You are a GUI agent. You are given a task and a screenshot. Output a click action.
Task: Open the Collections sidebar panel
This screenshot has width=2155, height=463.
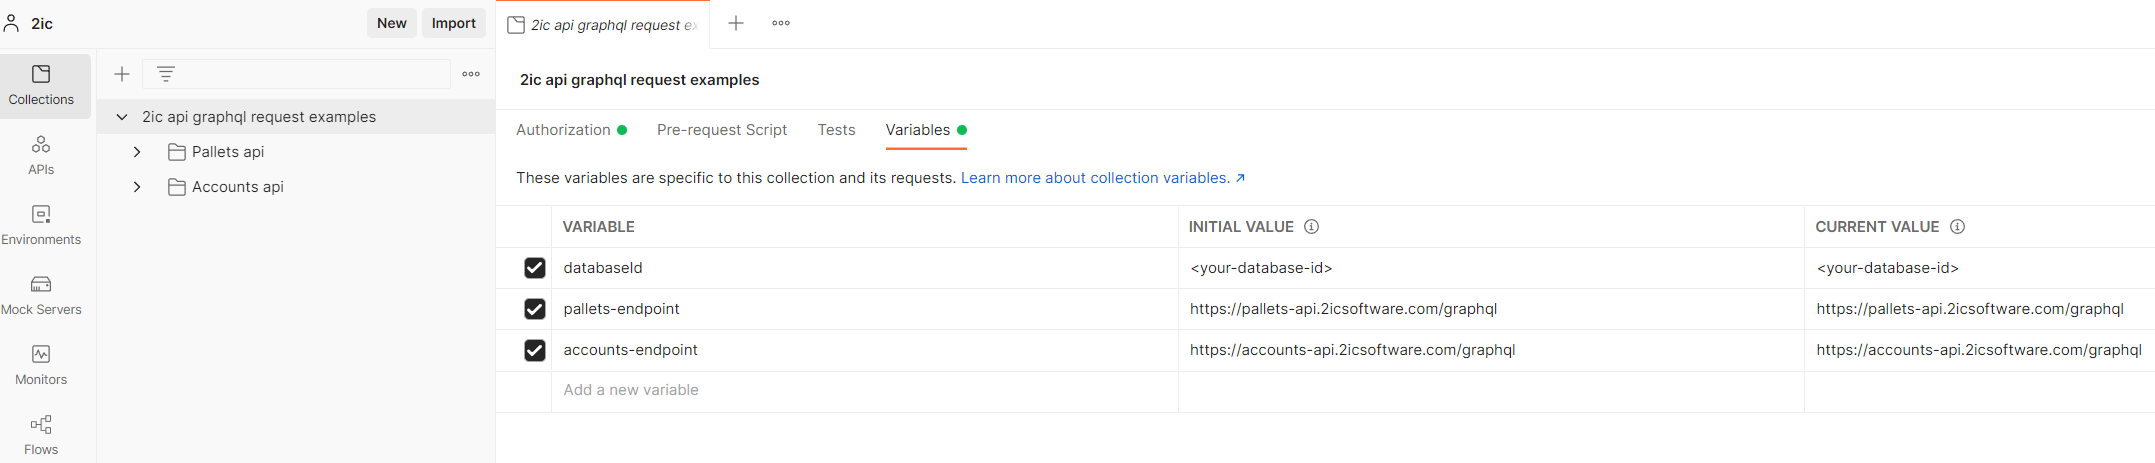pos(41,85)
